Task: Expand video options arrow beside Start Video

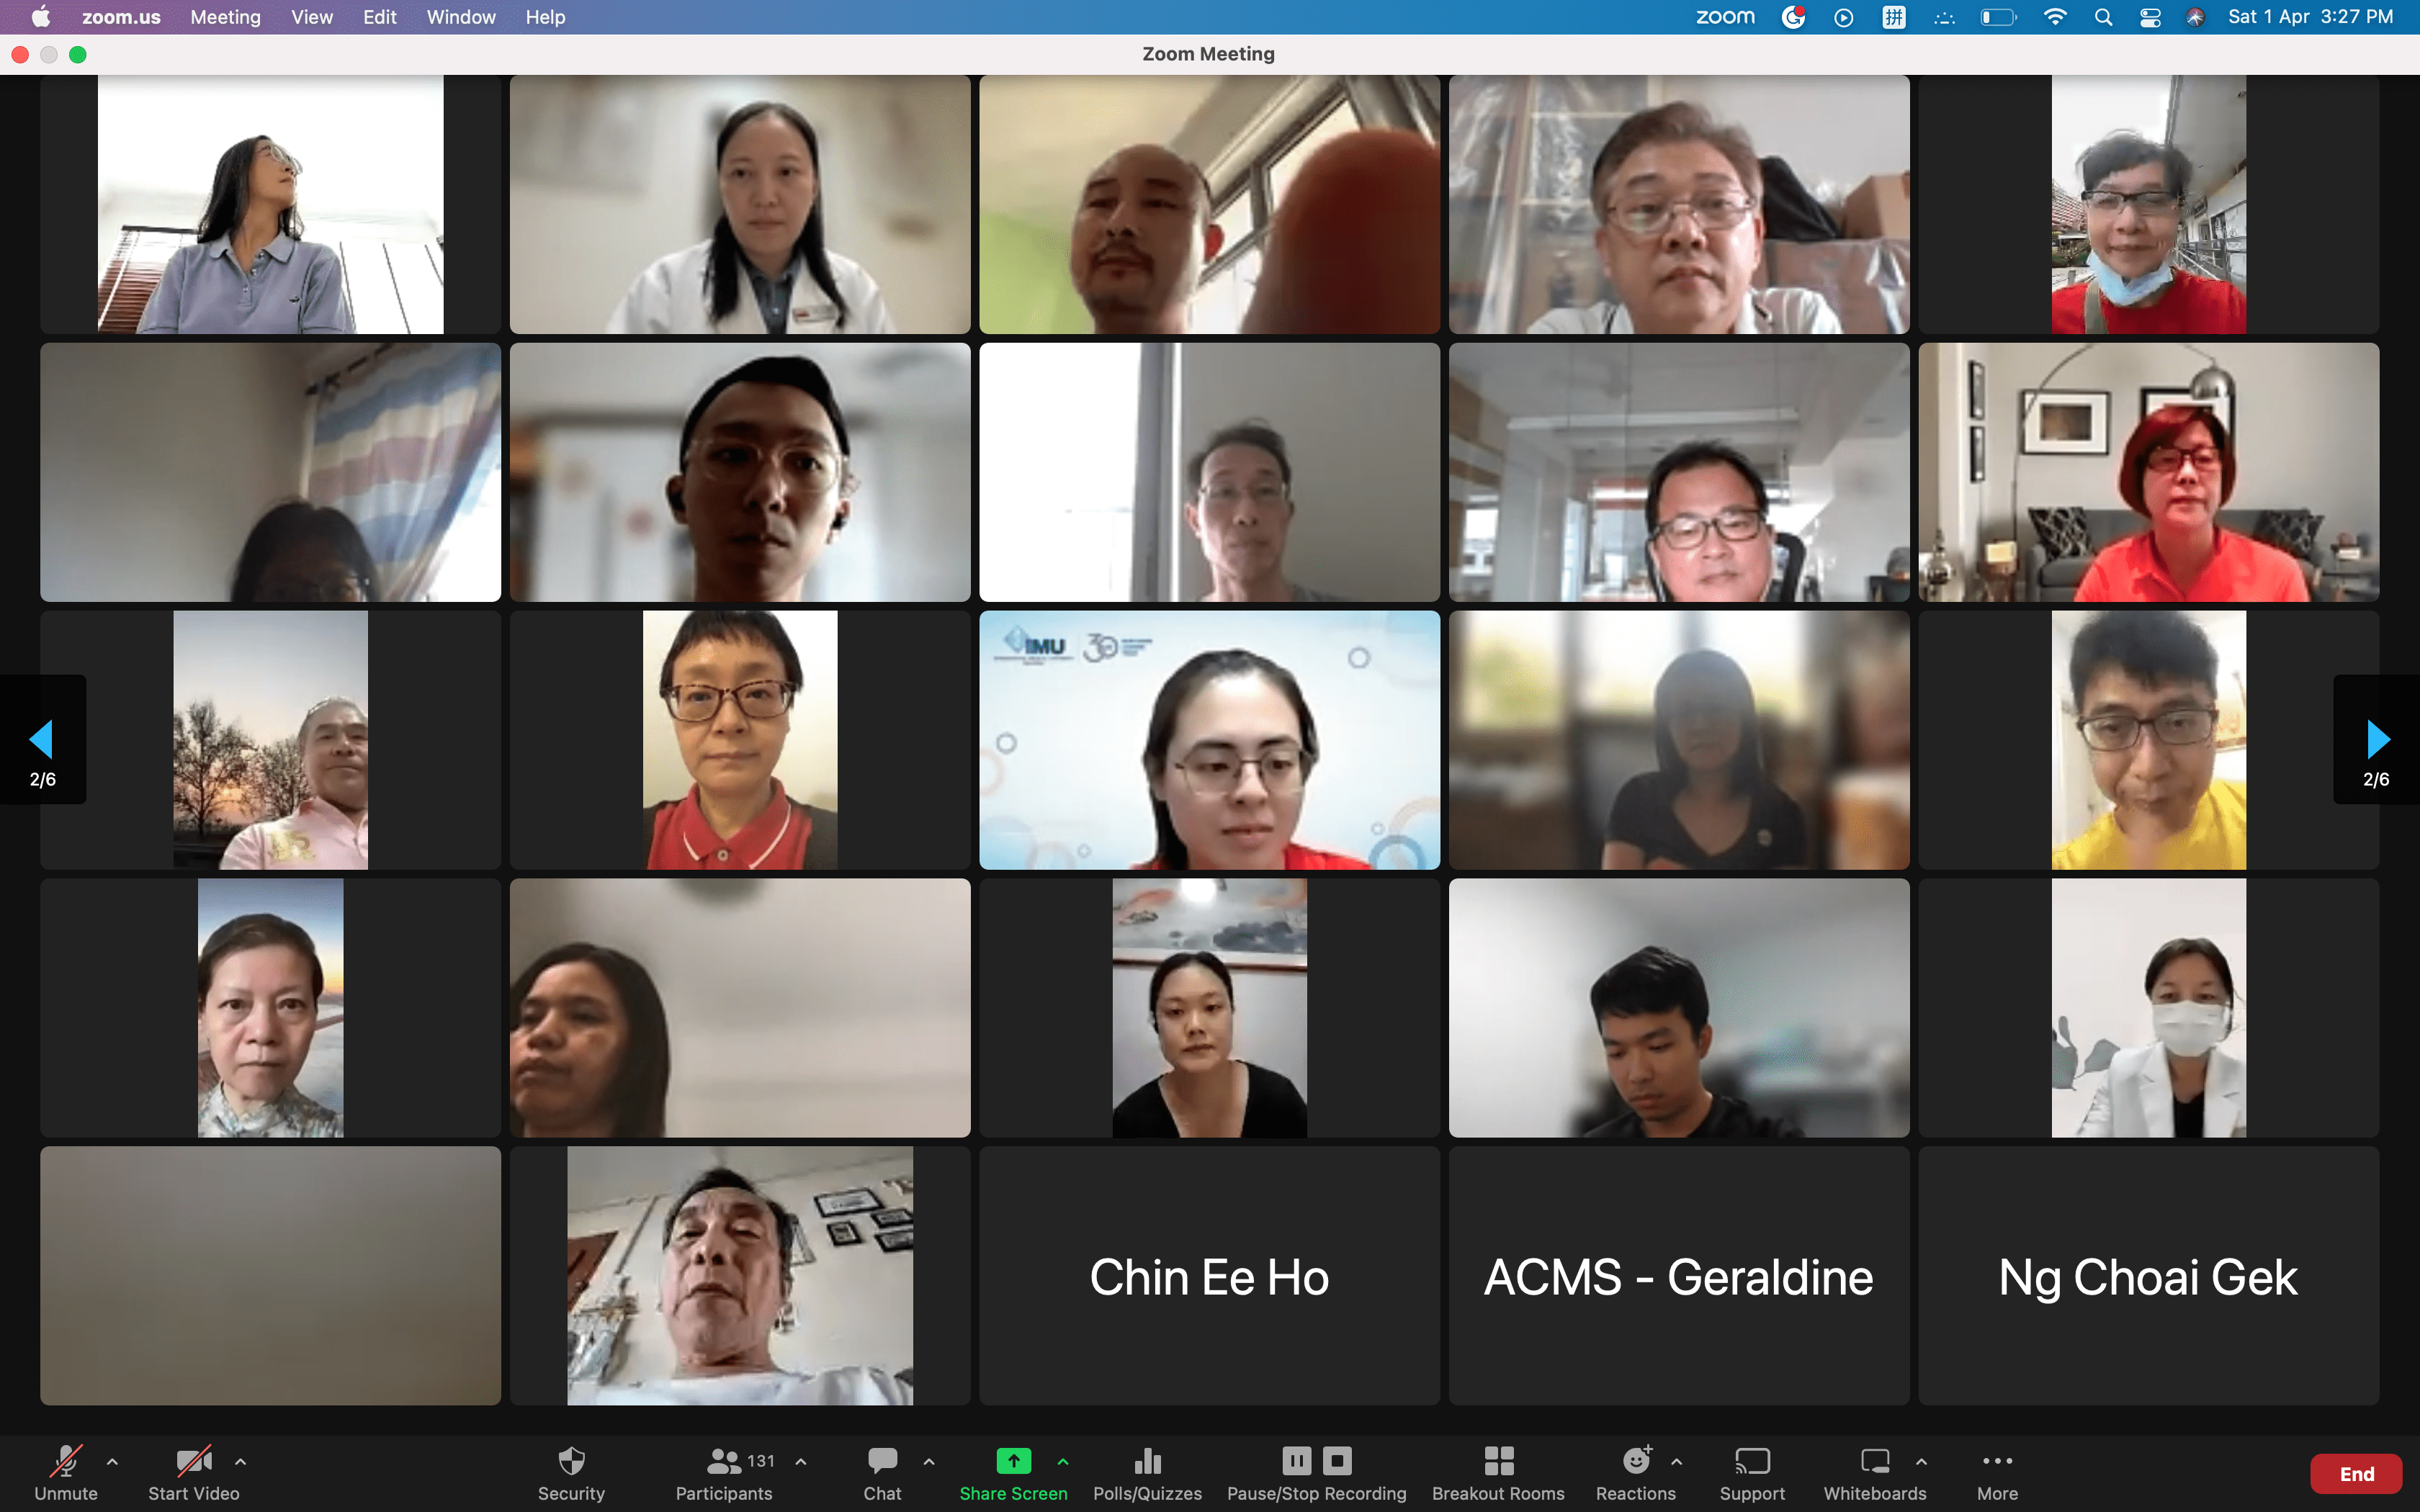Action: pos(240,1461)
